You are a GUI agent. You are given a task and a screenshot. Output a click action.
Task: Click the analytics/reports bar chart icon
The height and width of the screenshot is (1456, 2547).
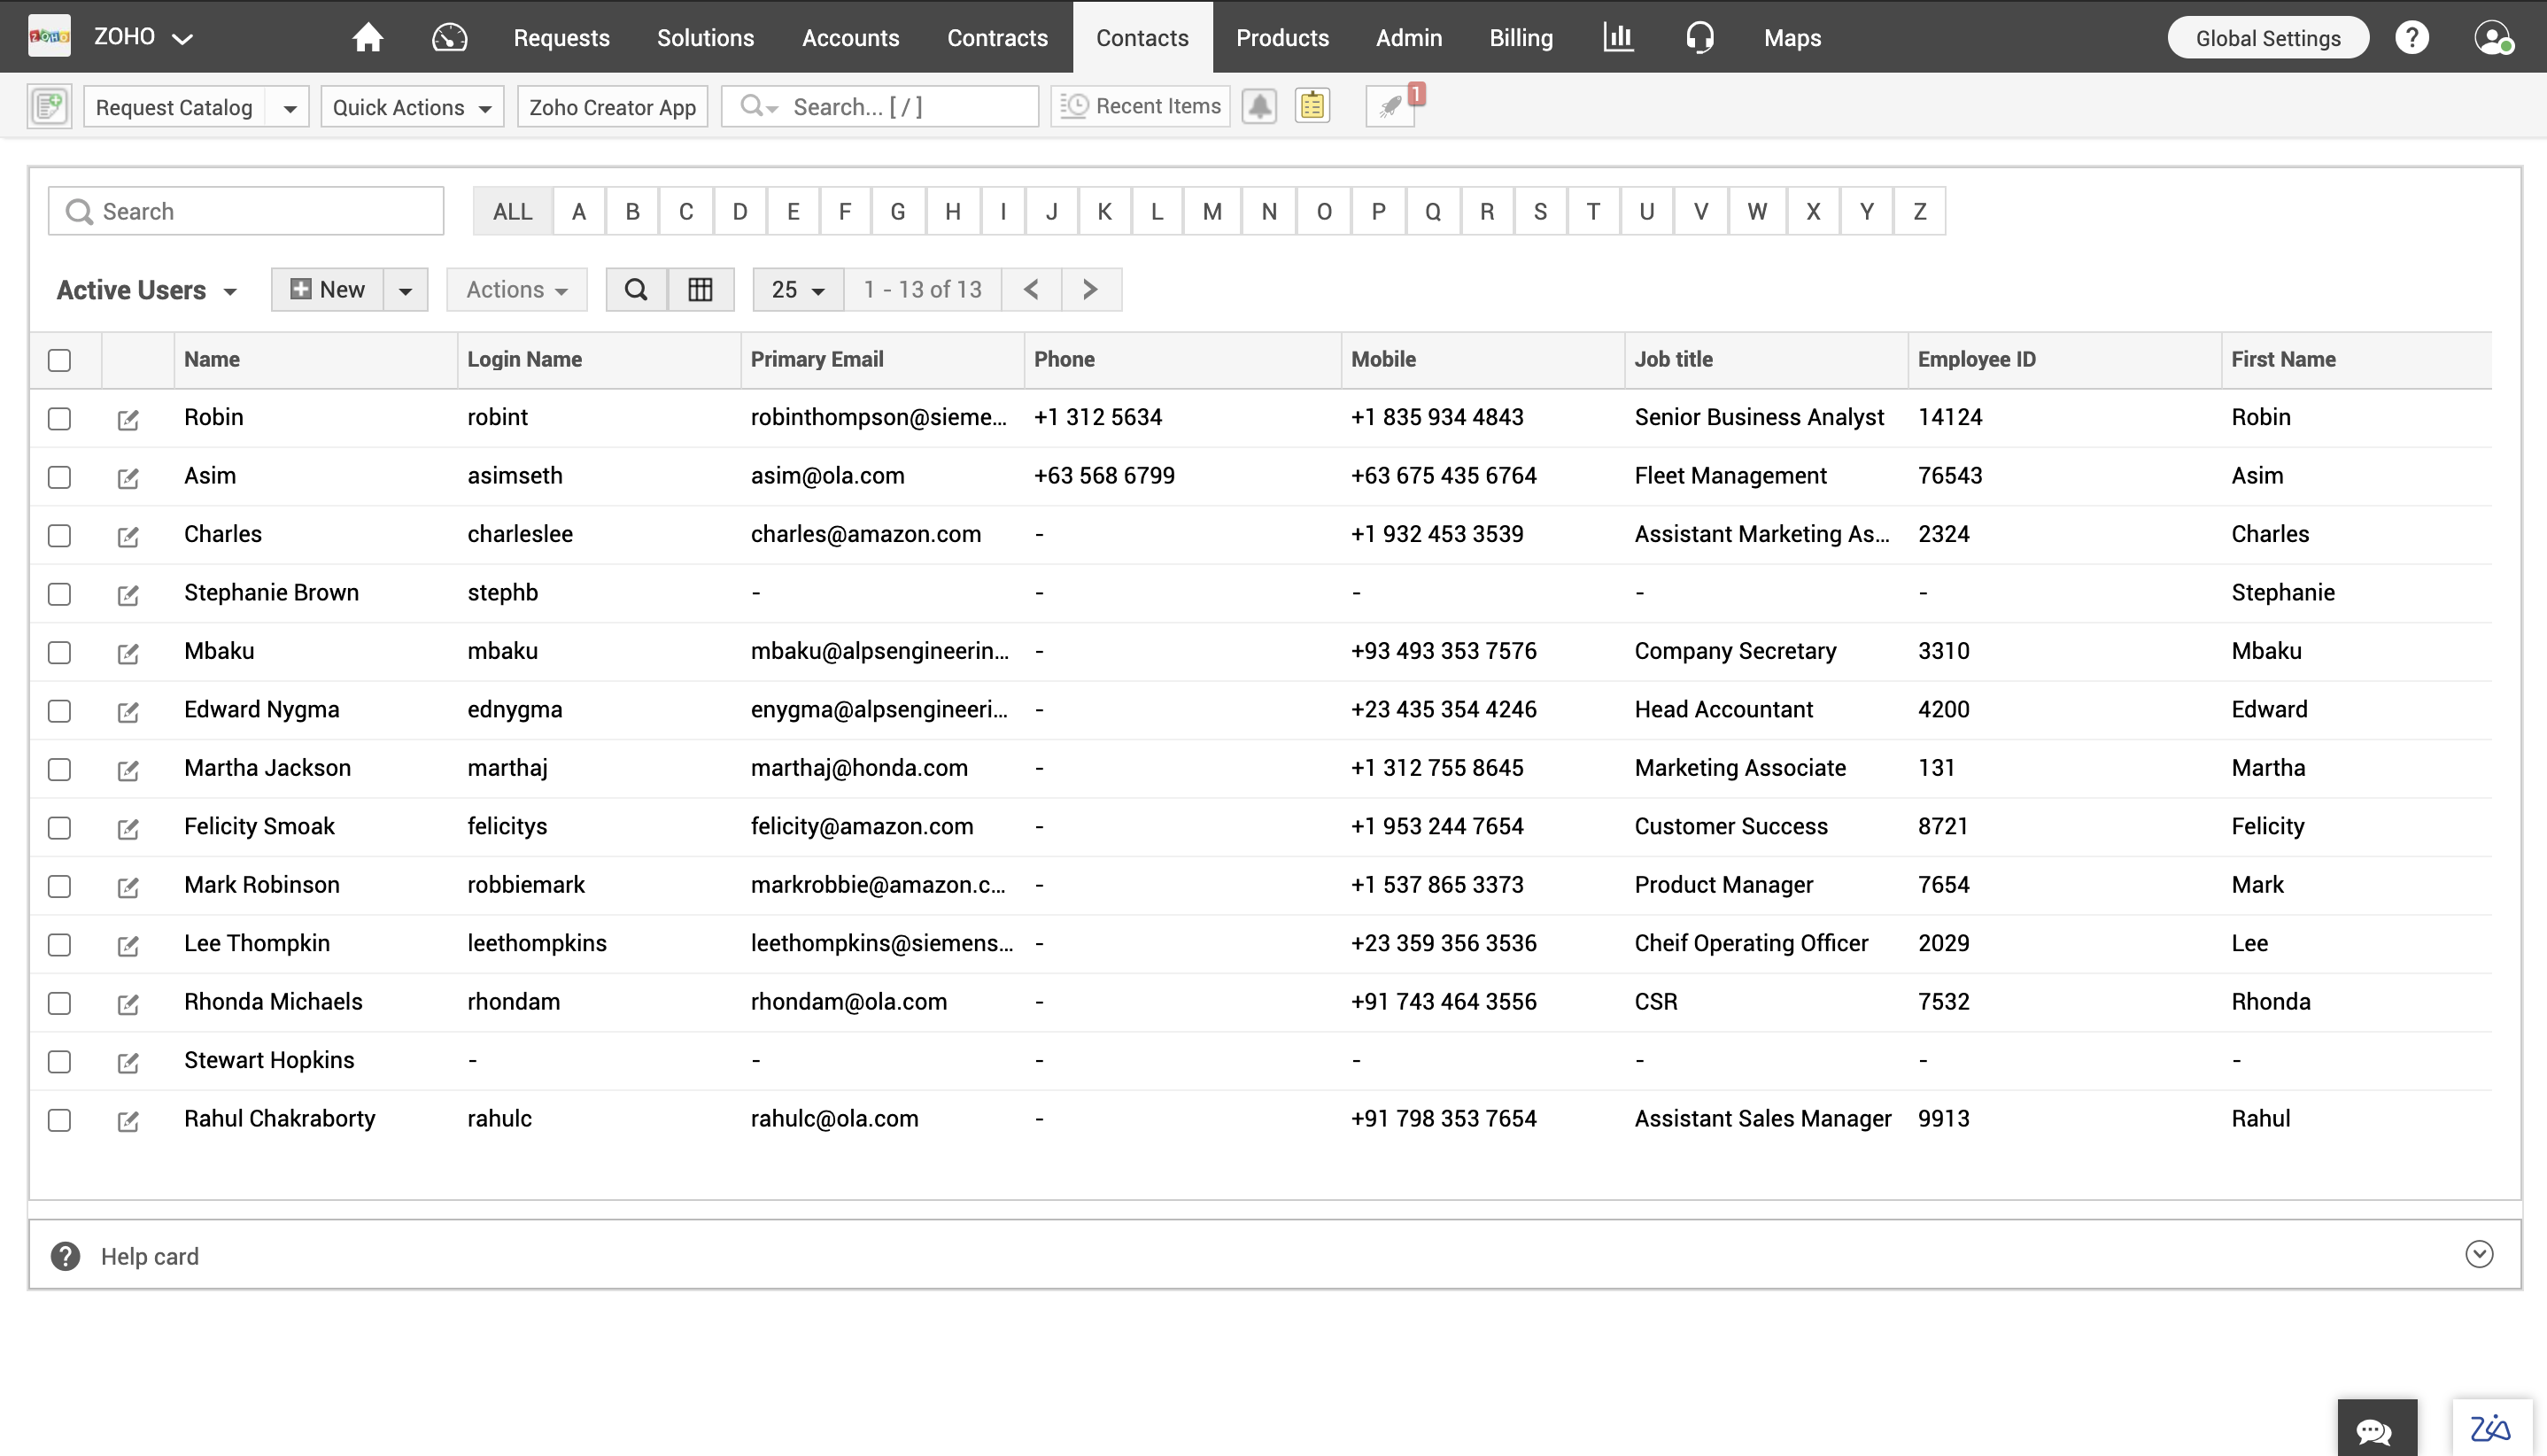point(1616,36)
